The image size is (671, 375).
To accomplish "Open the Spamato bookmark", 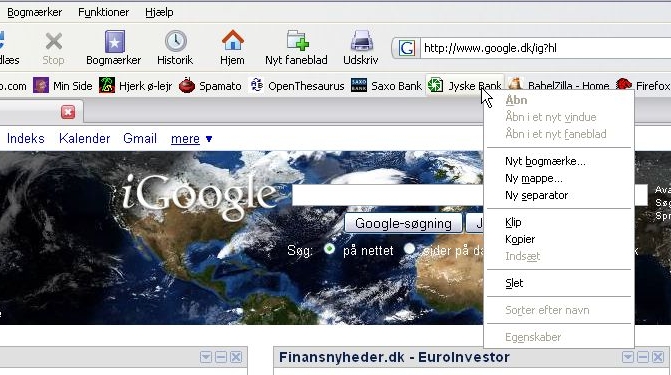I will click(x=210, y=86).
